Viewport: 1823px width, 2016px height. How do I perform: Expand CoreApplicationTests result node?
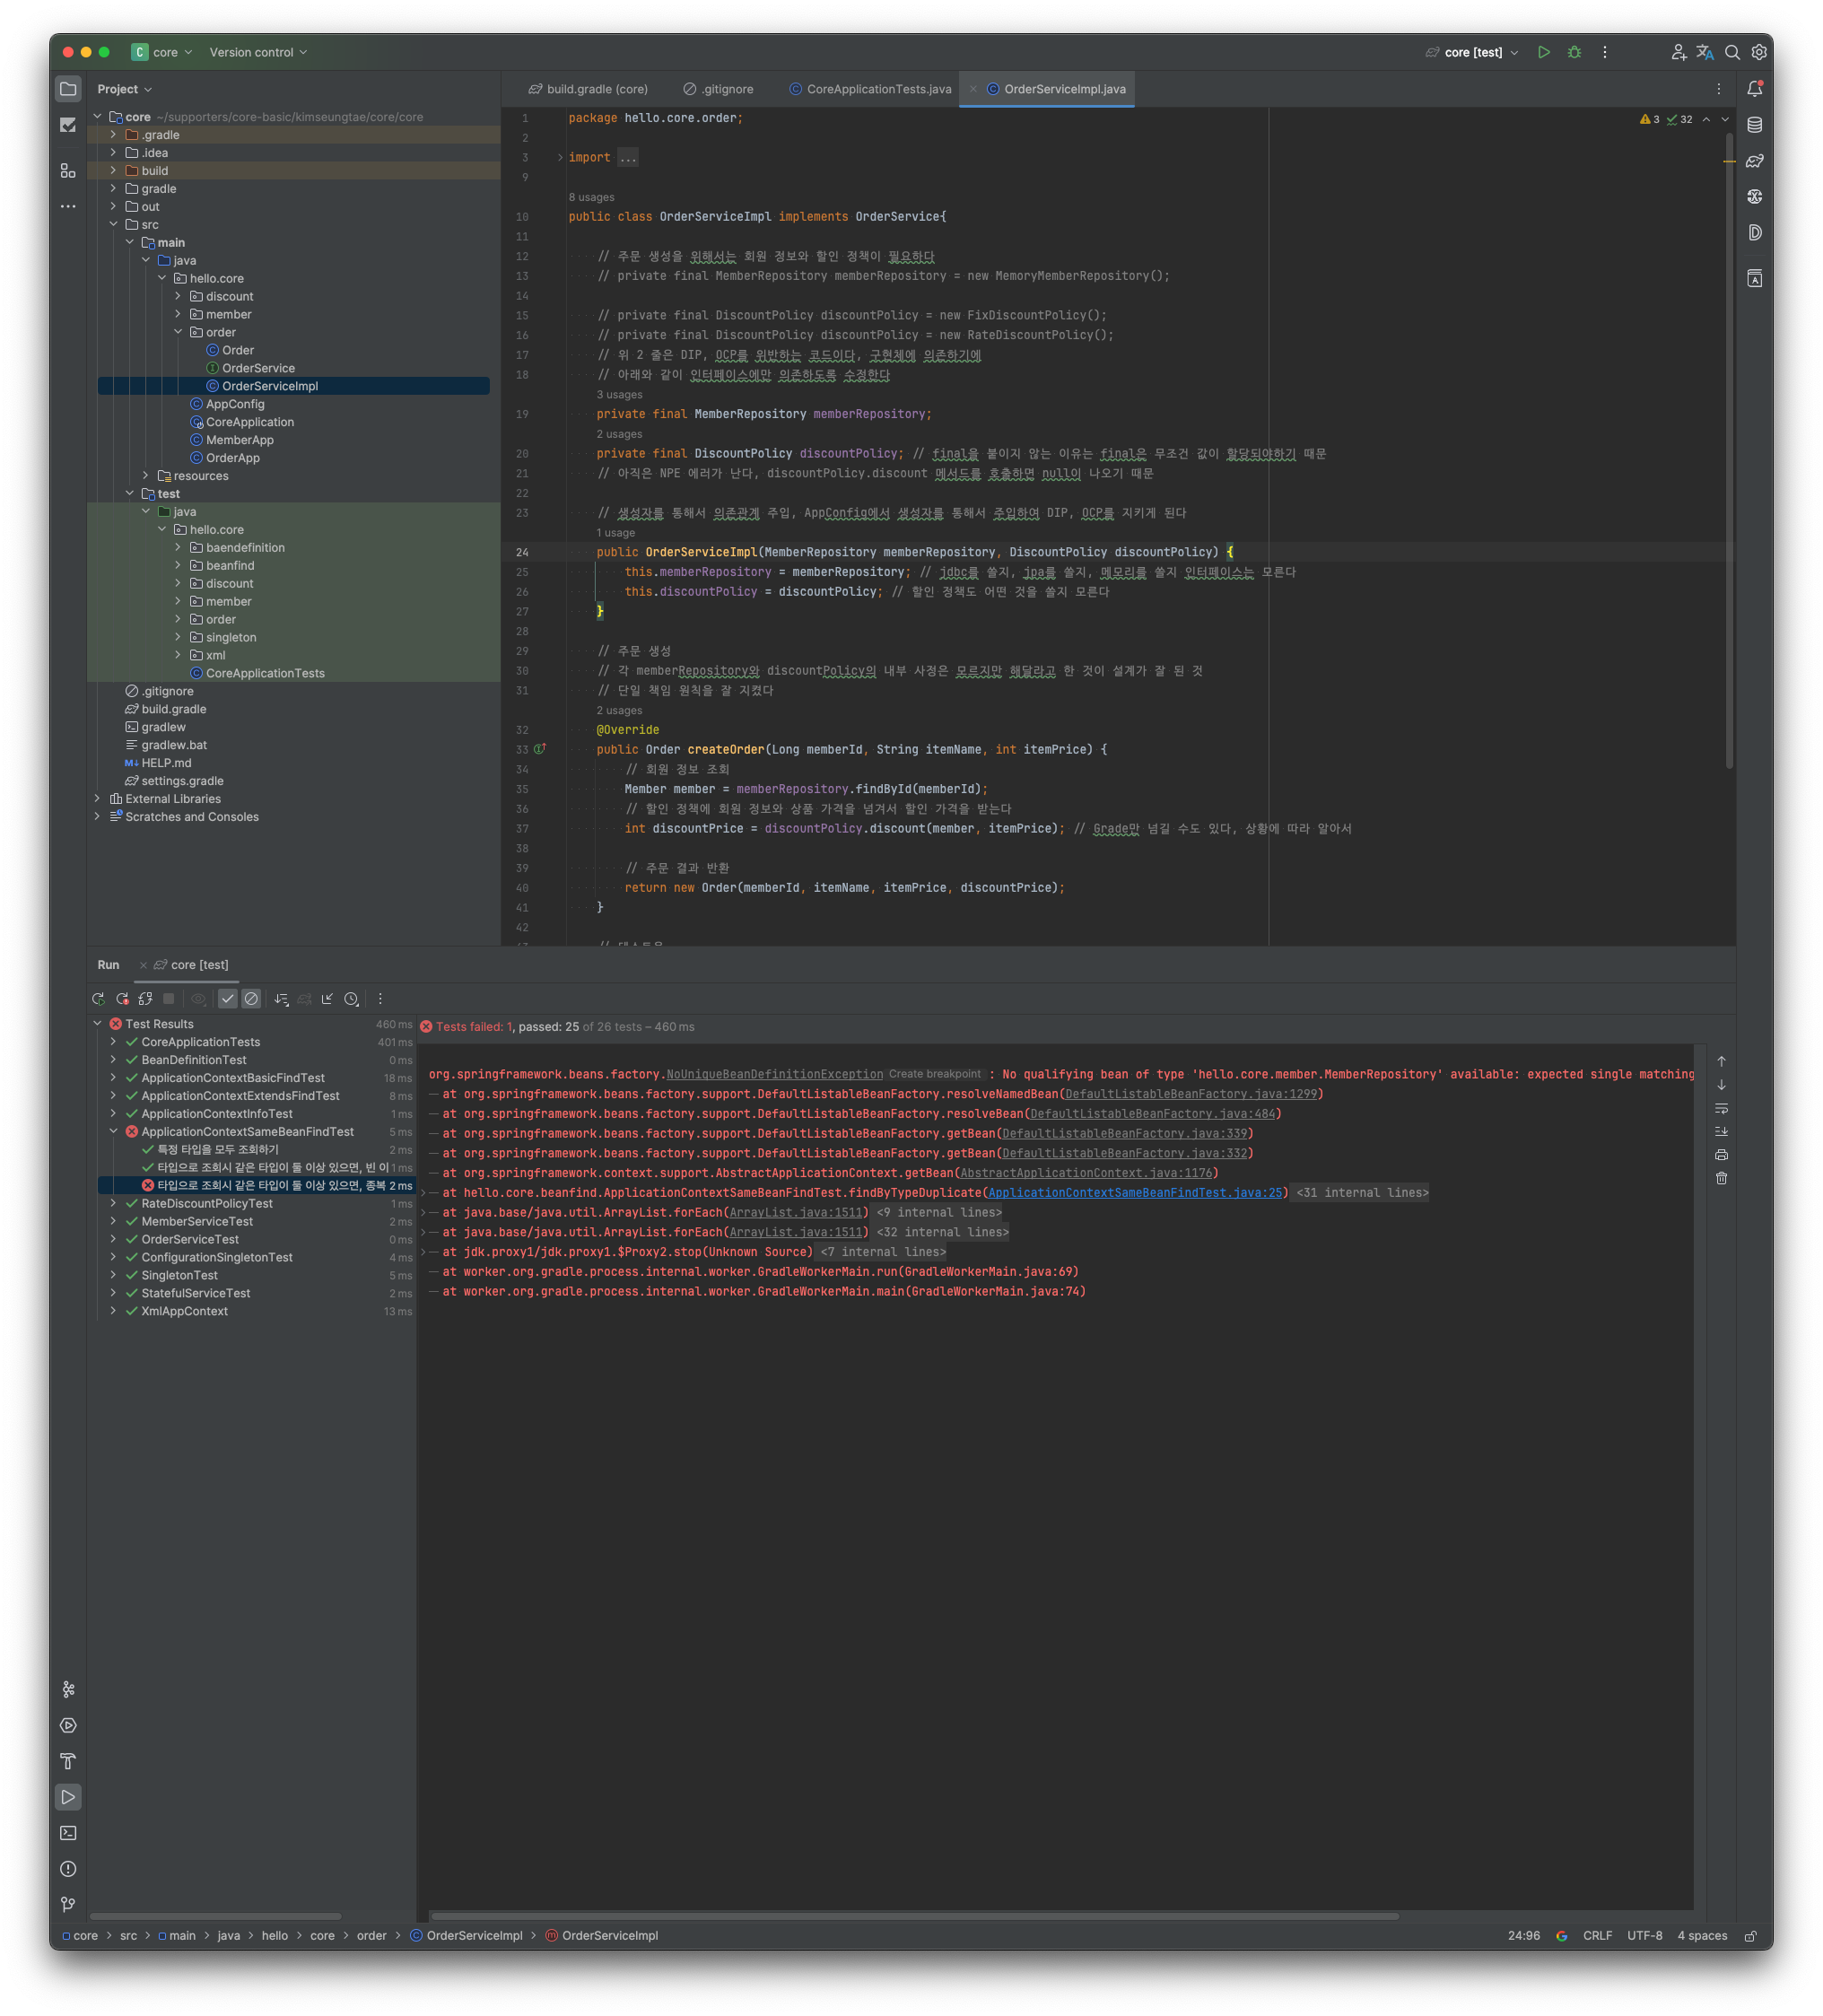pos(113,1042)
